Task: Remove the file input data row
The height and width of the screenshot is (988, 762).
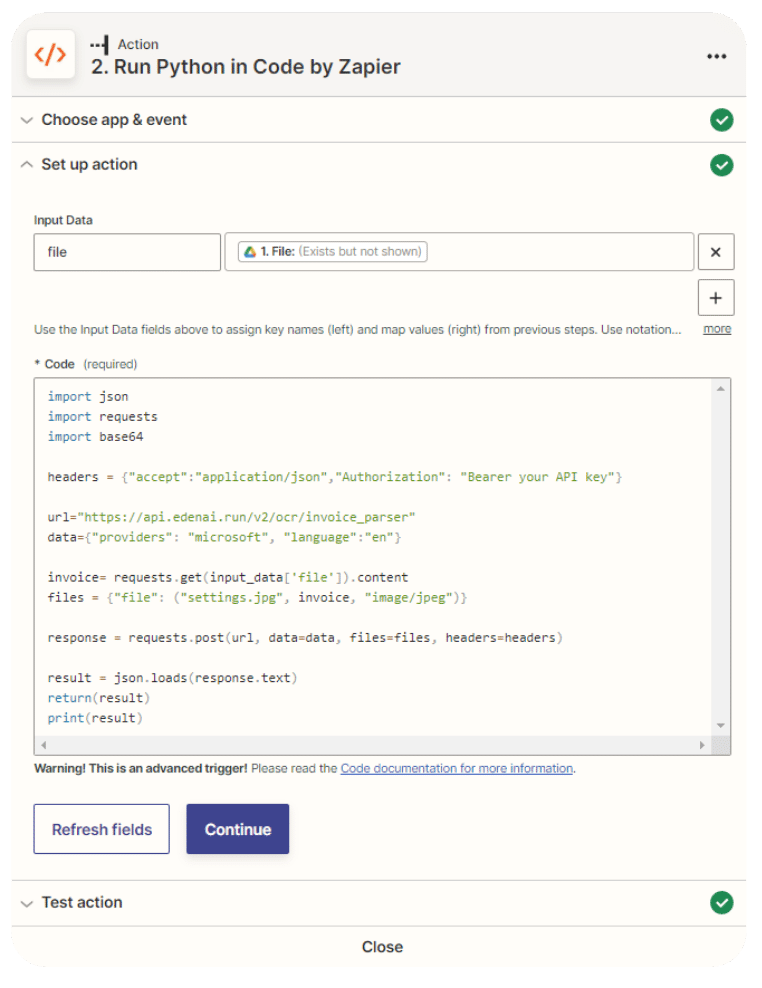Action: 715,252
